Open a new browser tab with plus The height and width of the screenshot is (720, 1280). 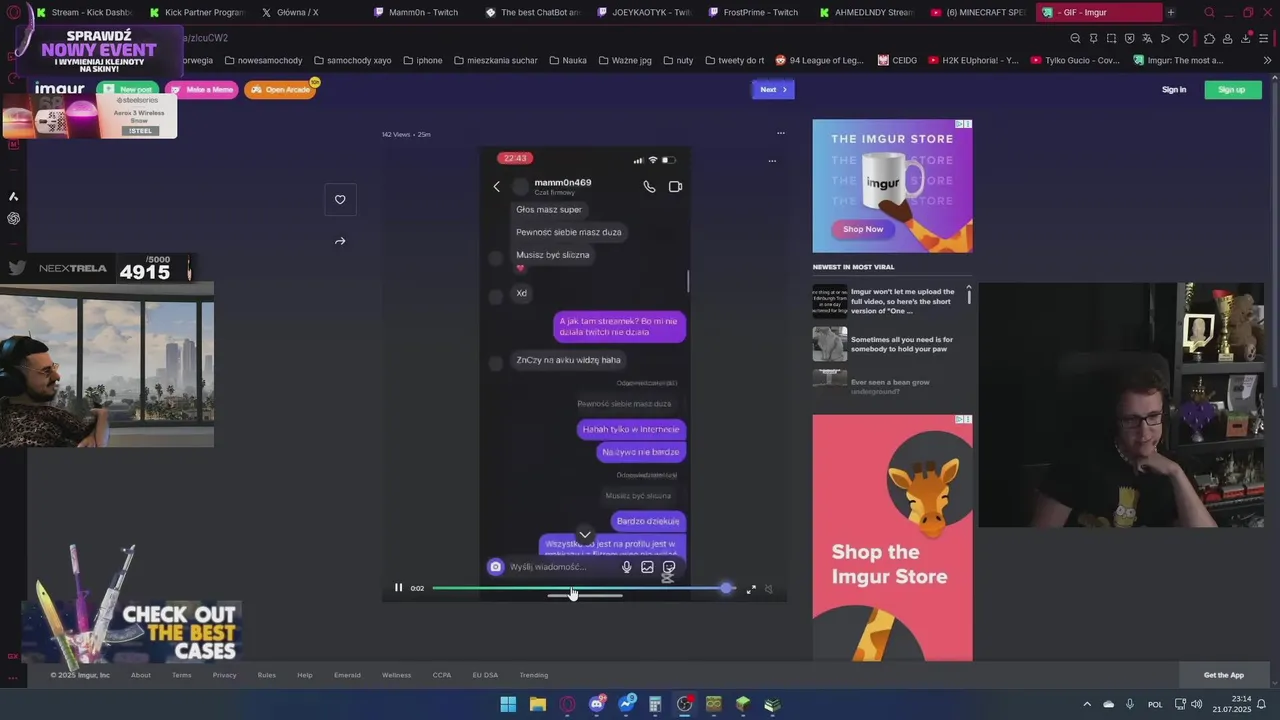click(x=1171, y=13)
